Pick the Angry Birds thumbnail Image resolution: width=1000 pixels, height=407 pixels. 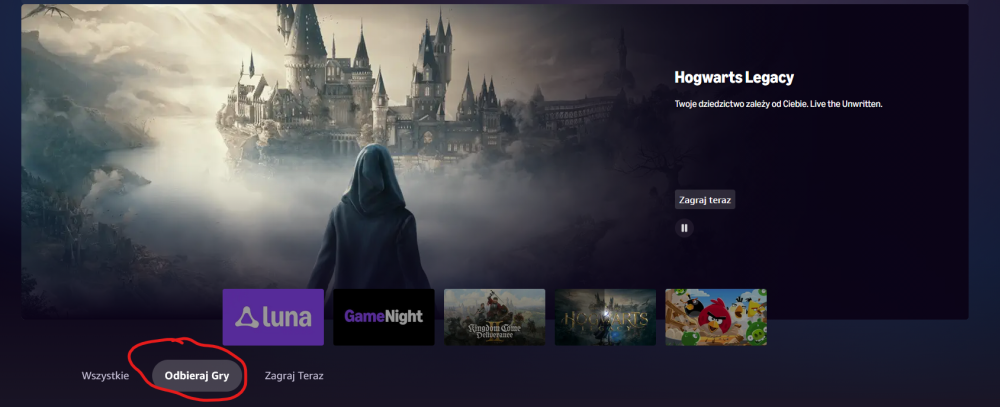click(716, 317)
